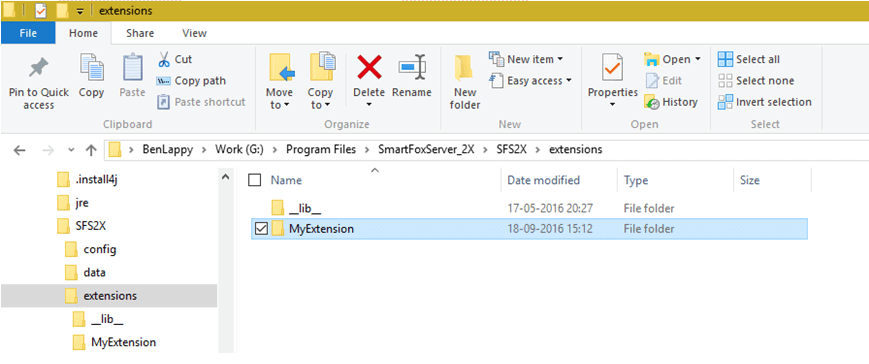Switch to the Home tab
This screenshot has width=869, height=364.
point(83,33)
